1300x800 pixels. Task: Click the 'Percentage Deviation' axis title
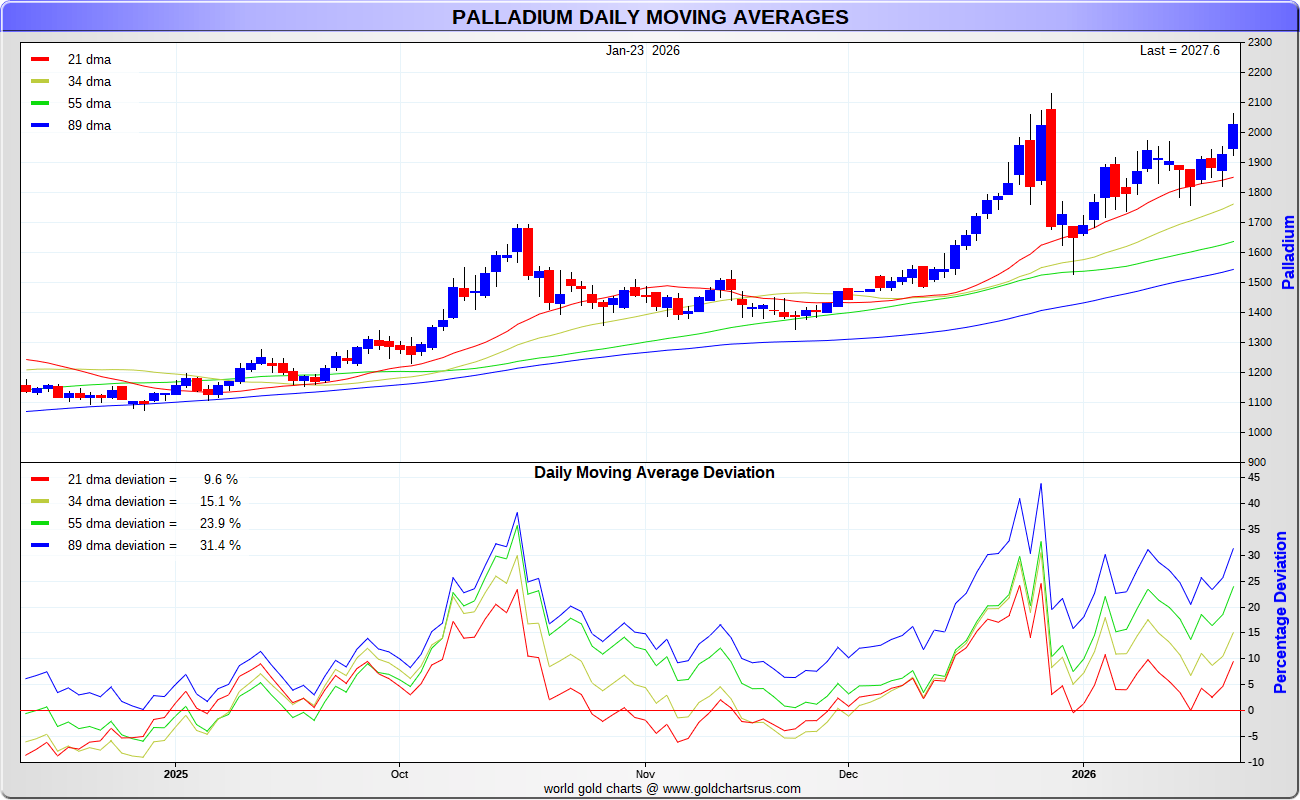coord(1281,612)
